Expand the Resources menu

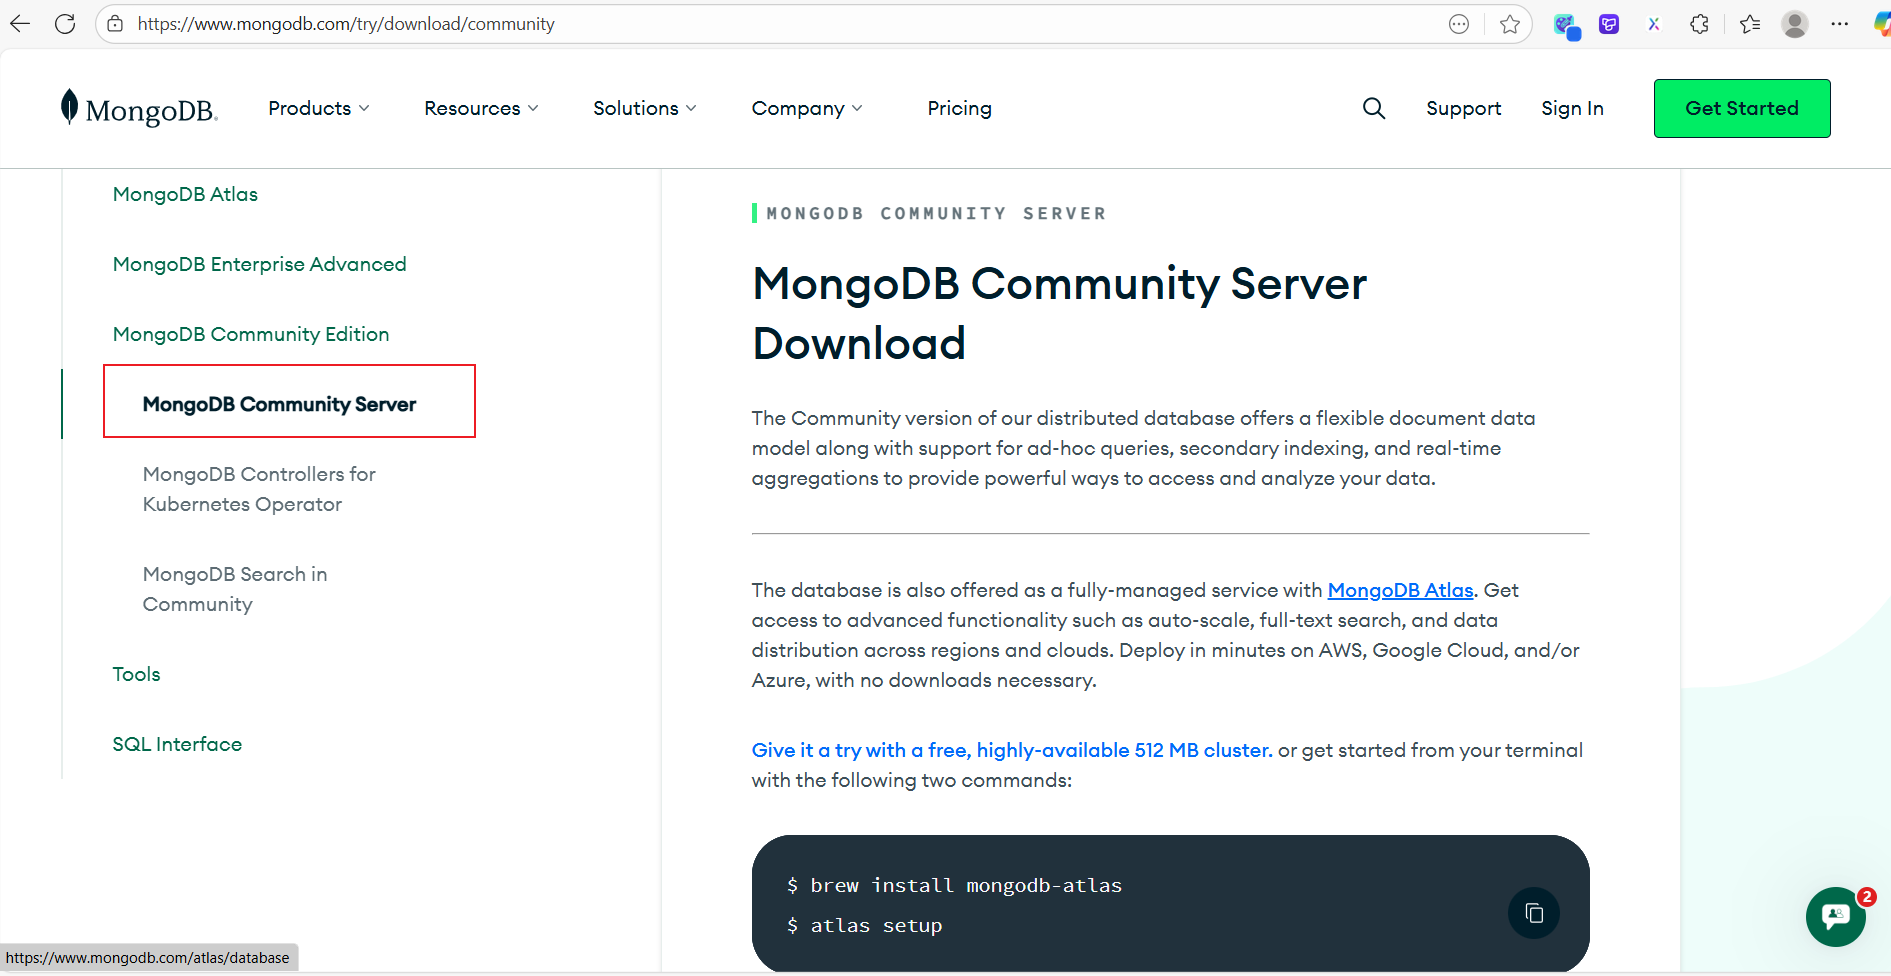click(481, 108)
